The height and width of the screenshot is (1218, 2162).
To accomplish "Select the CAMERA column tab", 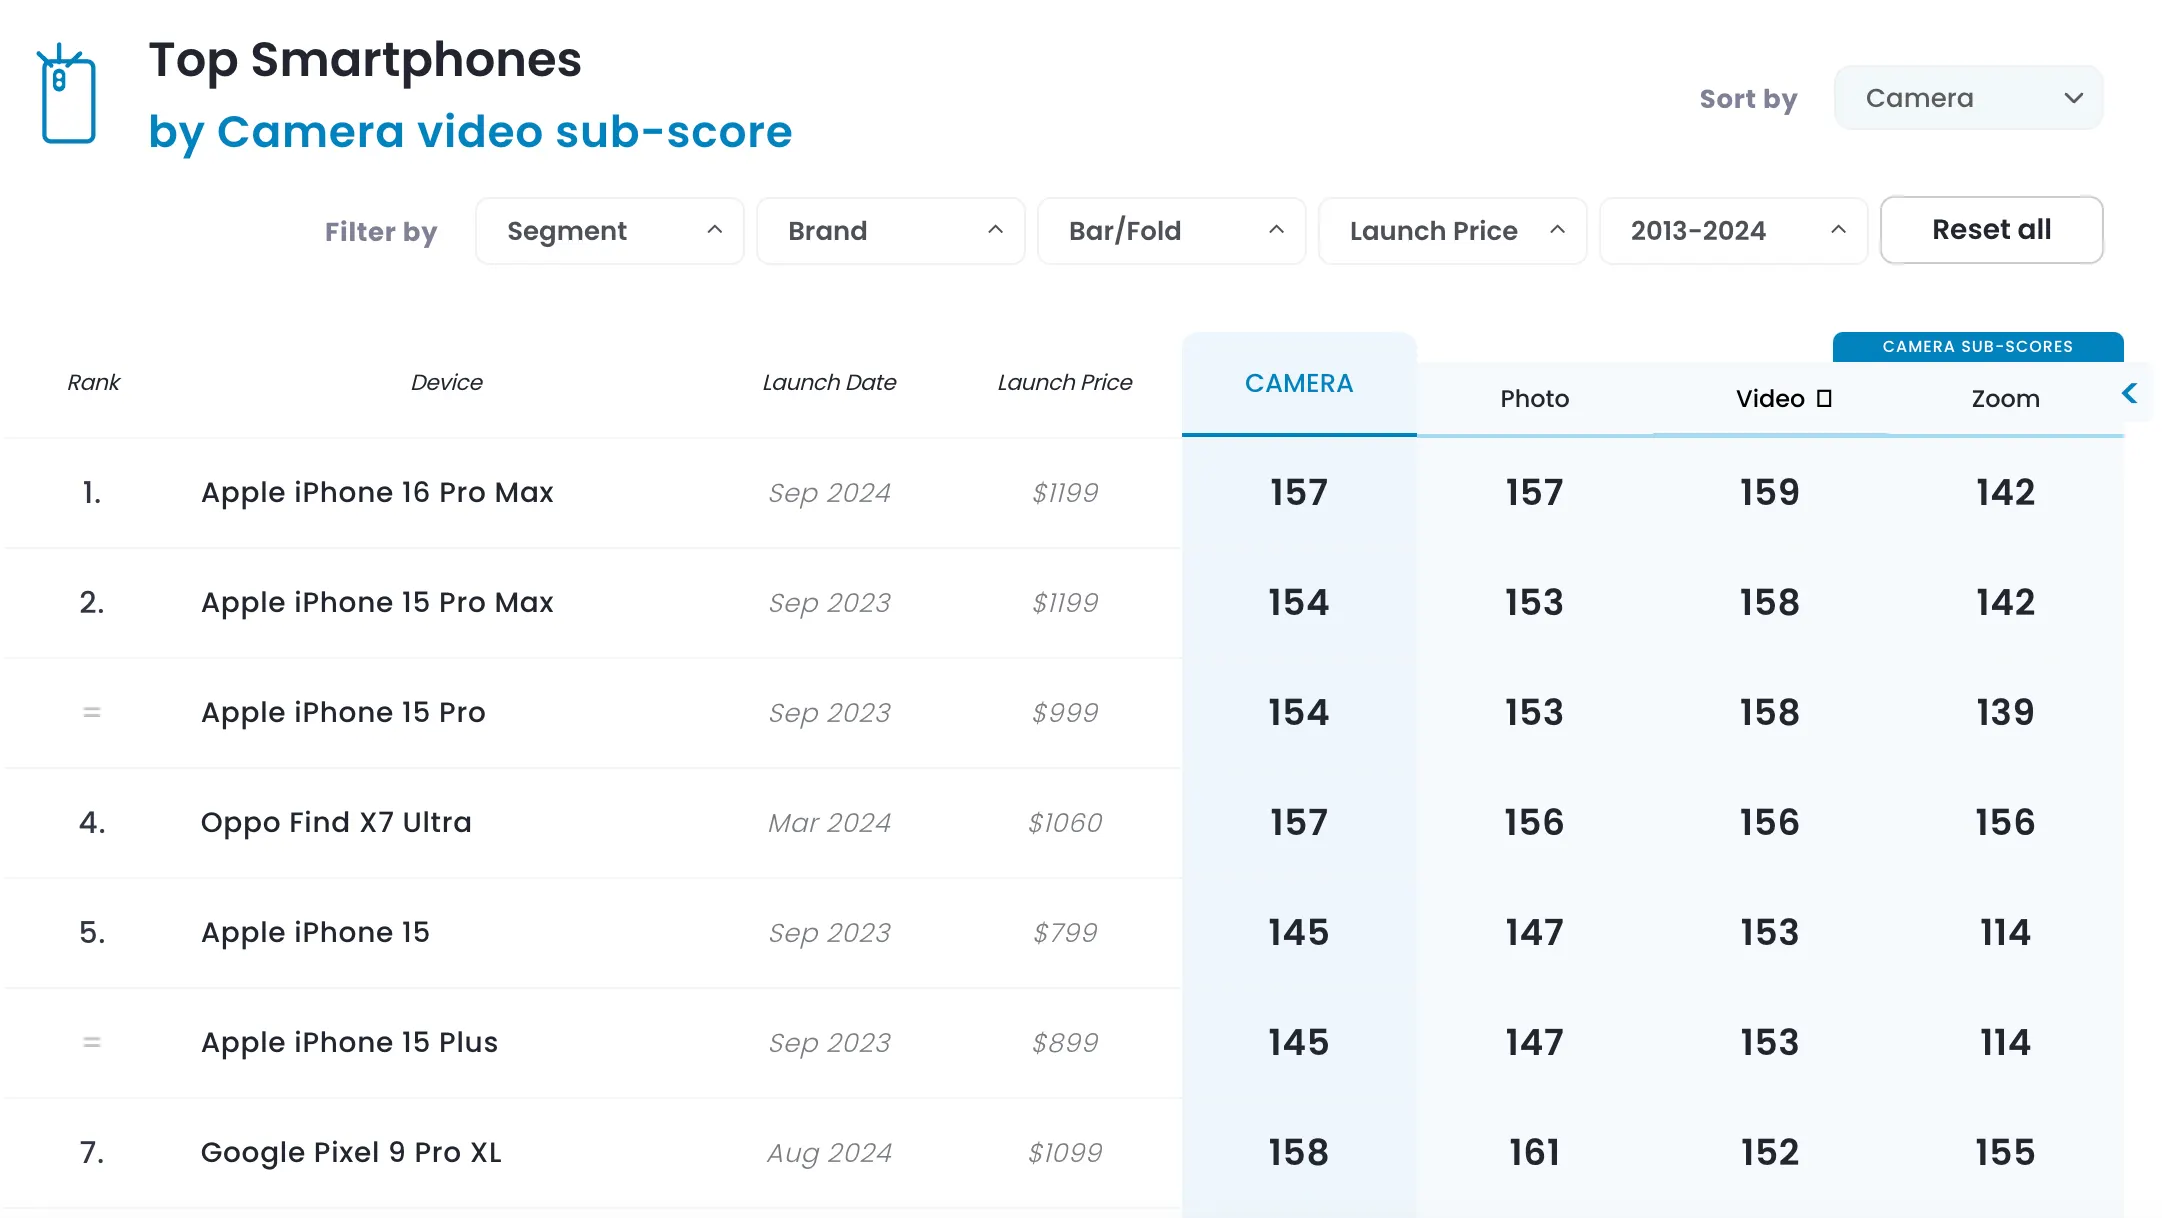I will pyautogui.click(x=1298, y=384).
